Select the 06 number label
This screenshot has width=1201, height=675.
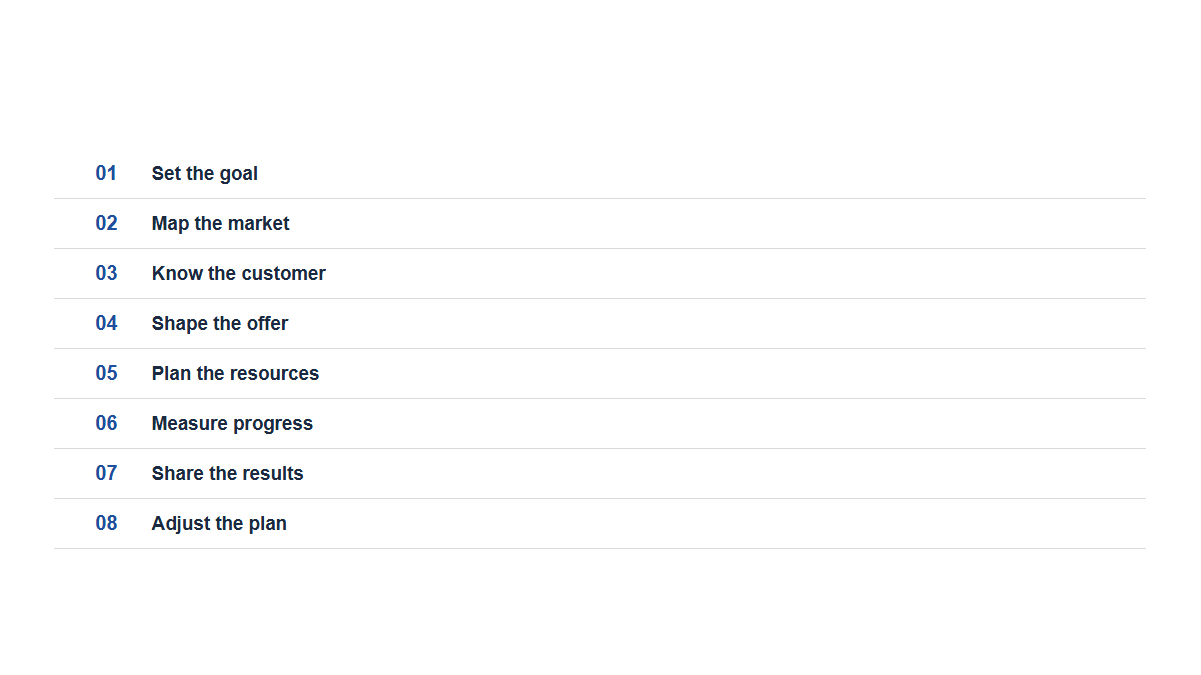point(106,423)
